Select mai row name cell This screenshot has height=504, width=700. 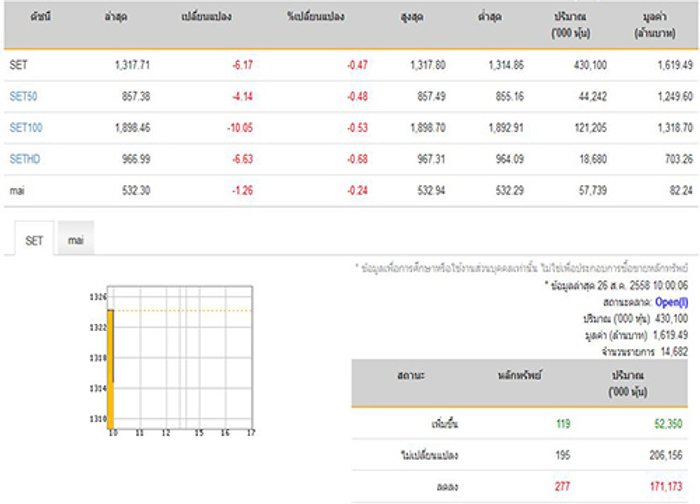click(x=17, y=191)
